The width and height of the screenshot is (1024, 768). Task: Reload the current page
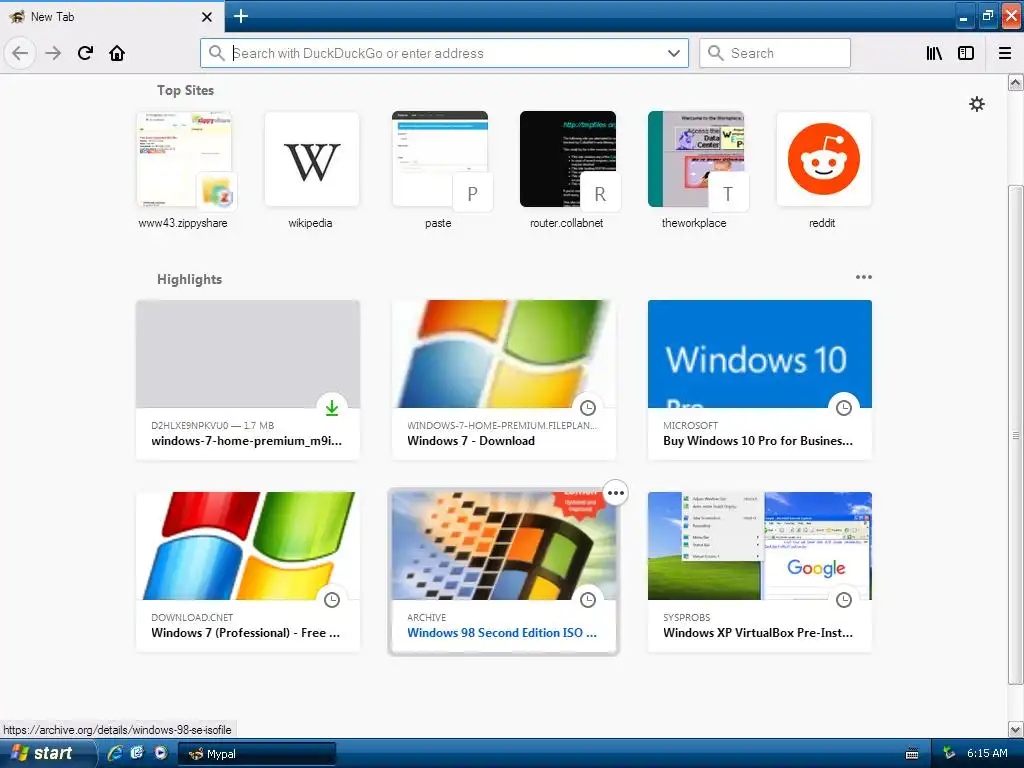[x=86, y=53]
